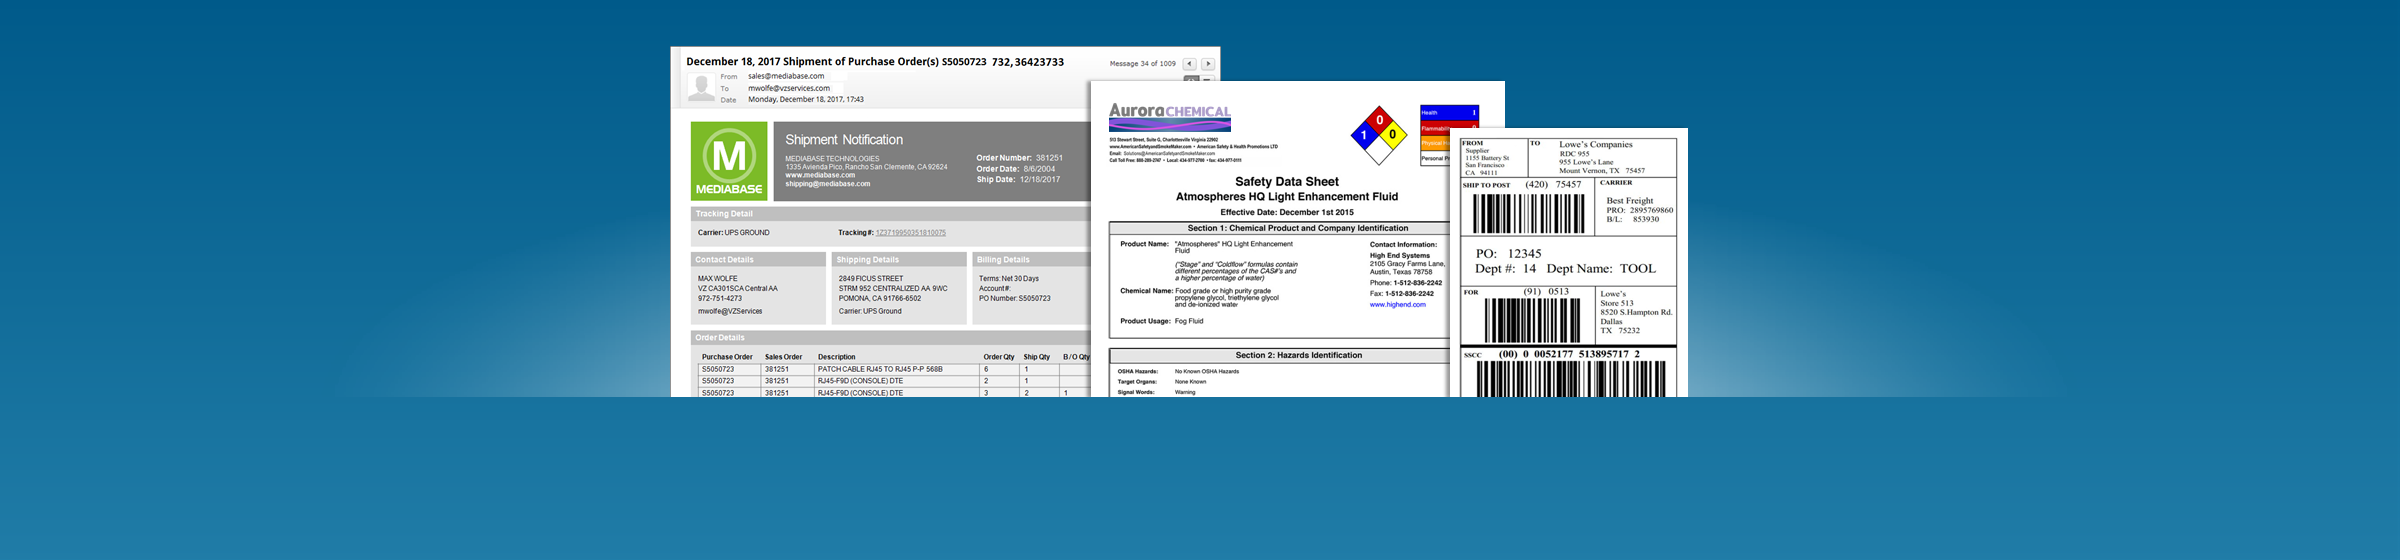Image resolution: width=2400 pixels, height=560 pixels.
Task: Click the email subject line about December 18 shipment
Action: tap(875, 62)
